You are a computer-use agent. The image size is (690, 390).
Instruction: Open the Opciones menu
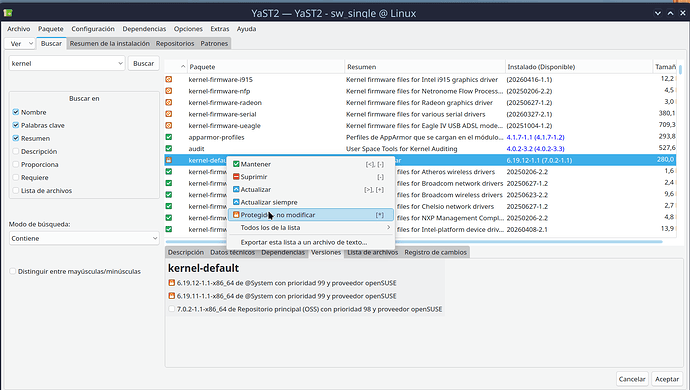(x=188, y=29)
